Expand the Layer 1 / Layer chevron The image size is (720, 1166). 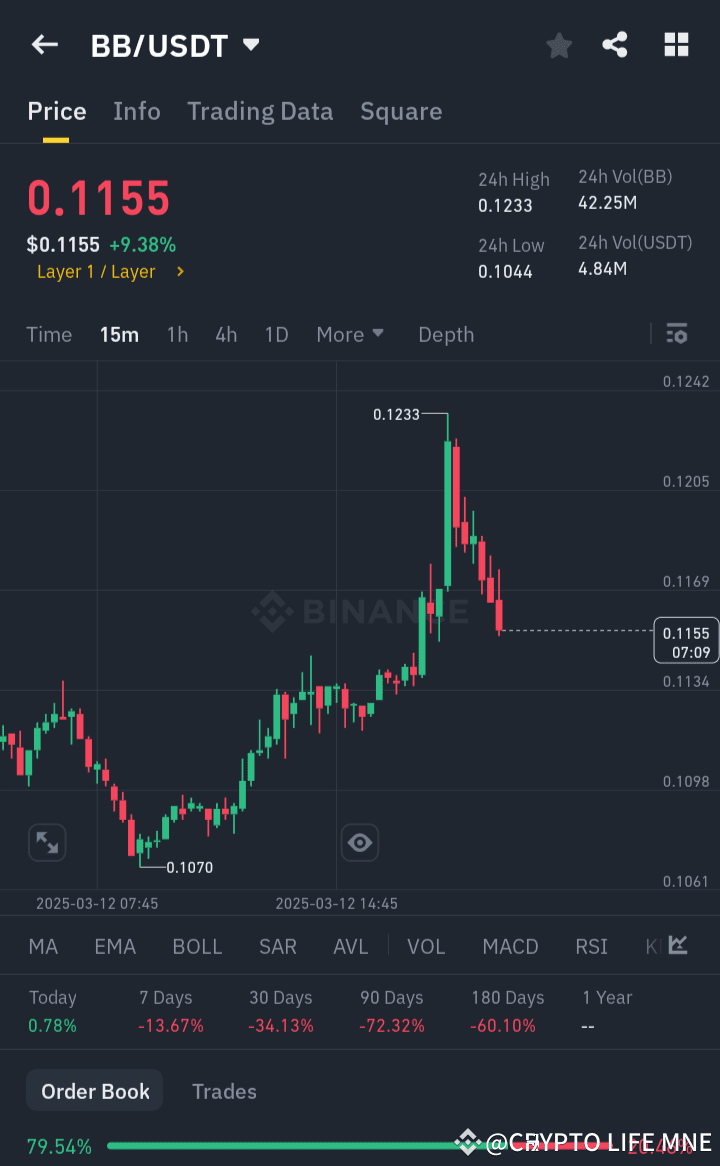coord(182,271)
